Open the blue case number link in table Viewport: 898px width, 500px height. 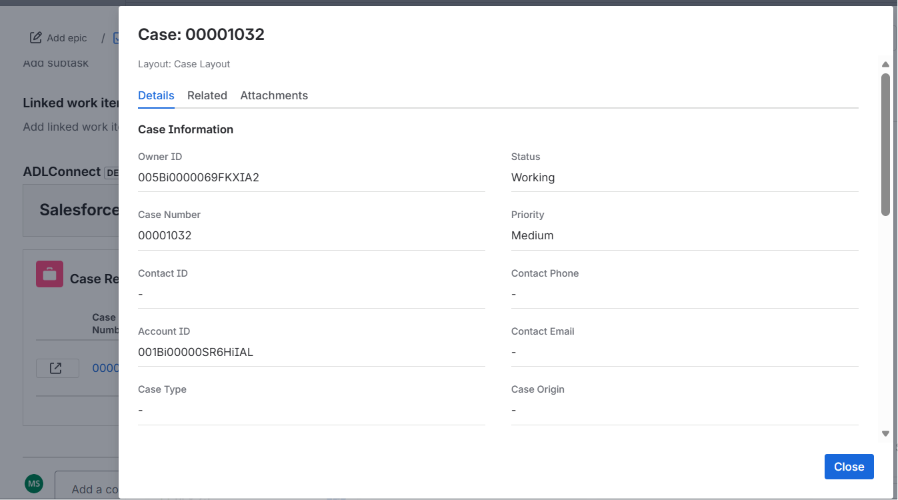click(105, 368)
